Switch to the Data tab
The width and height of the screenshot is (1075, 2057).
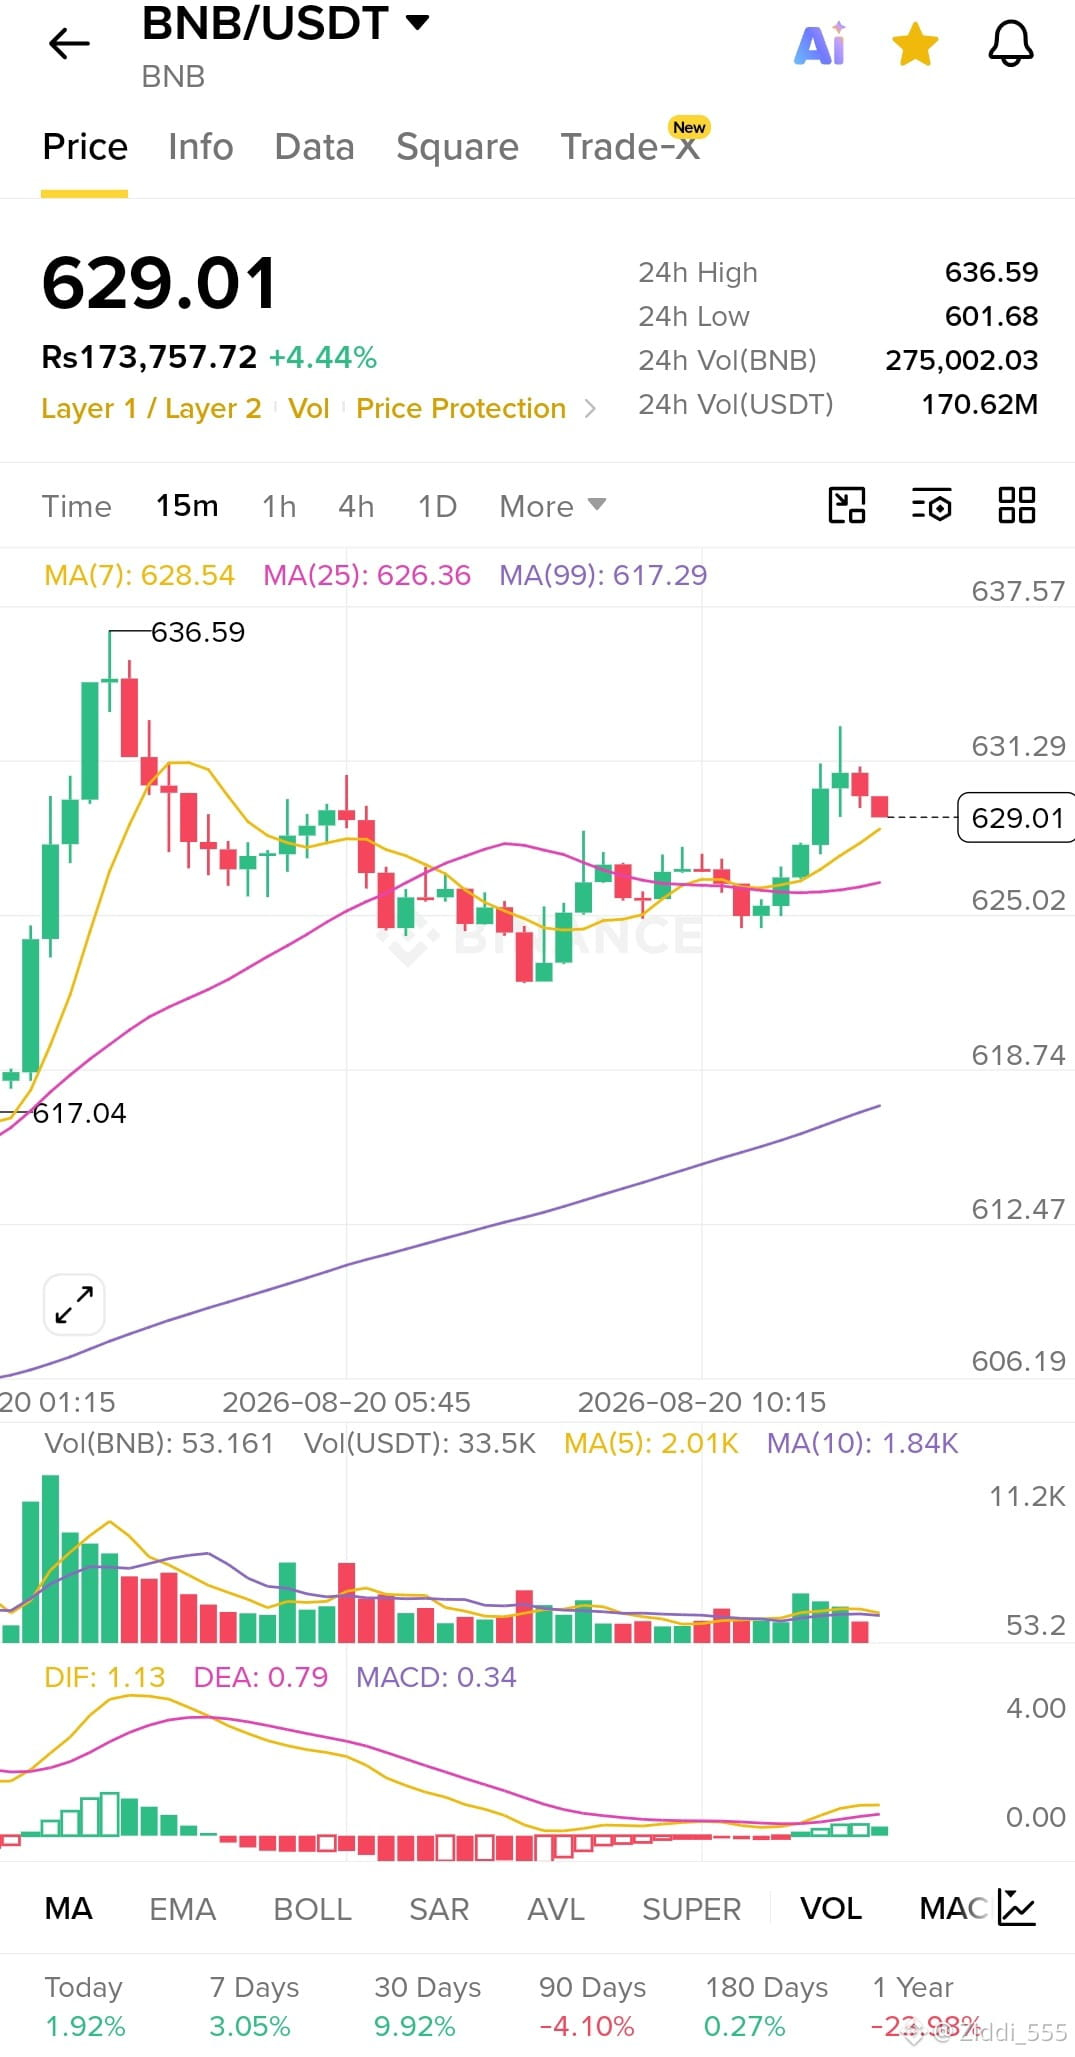tap(314, 147)
